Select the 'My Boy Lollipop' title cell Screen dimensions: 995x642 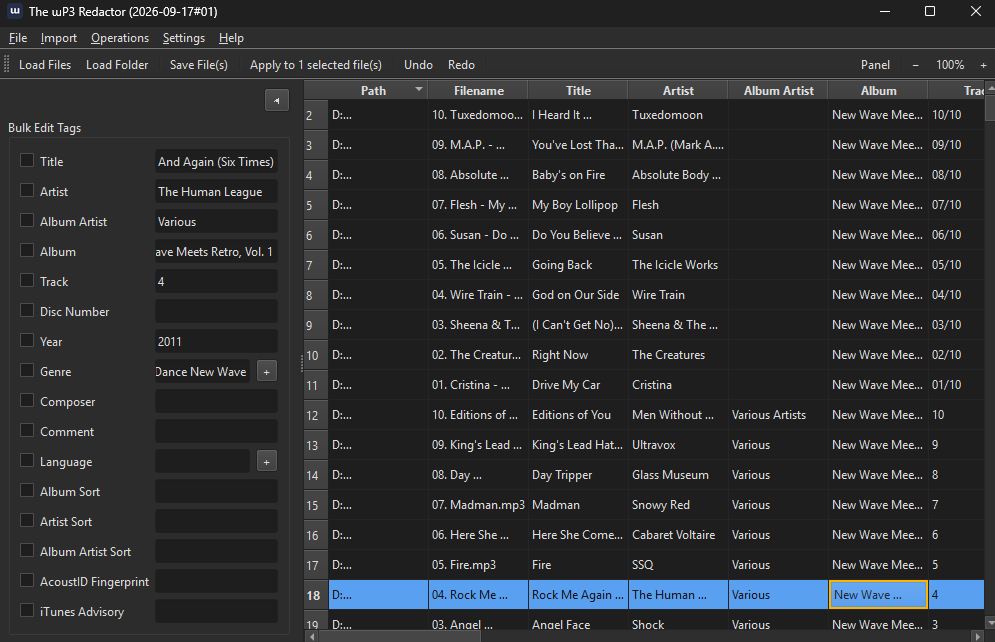pos(578,205)
